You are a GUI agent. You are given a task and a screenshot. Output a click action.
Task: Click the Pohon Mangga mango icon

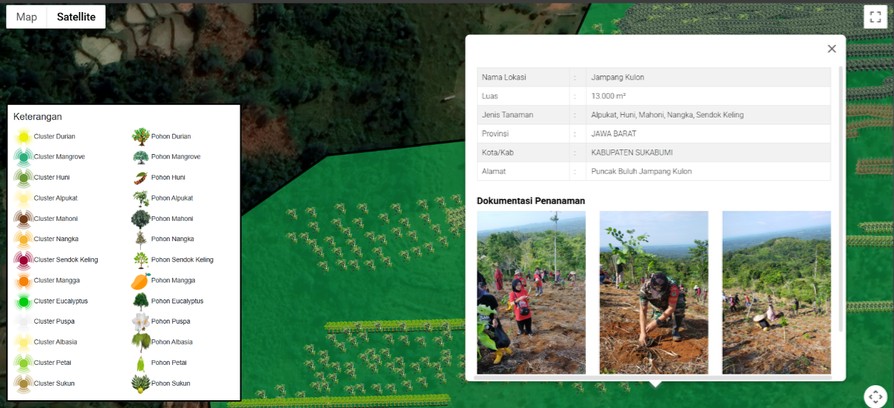(140, 280)
